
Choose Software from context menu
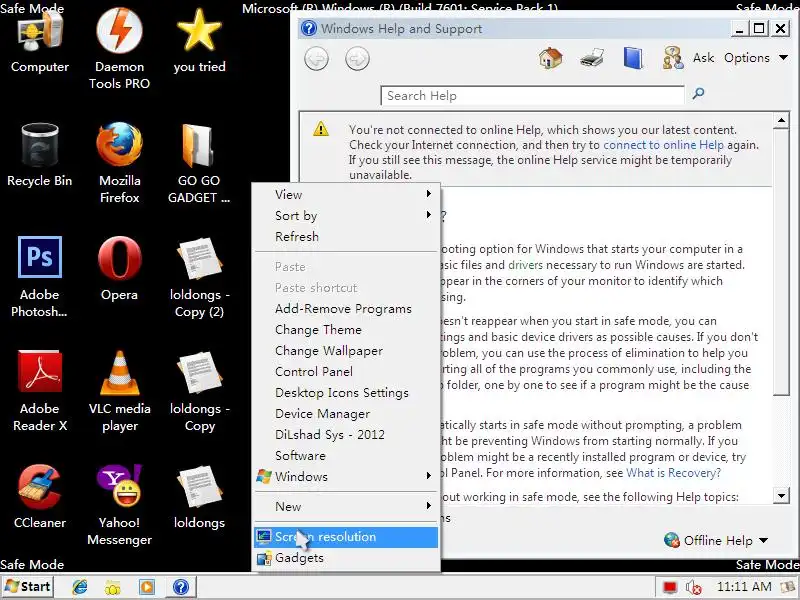point(346,455)
